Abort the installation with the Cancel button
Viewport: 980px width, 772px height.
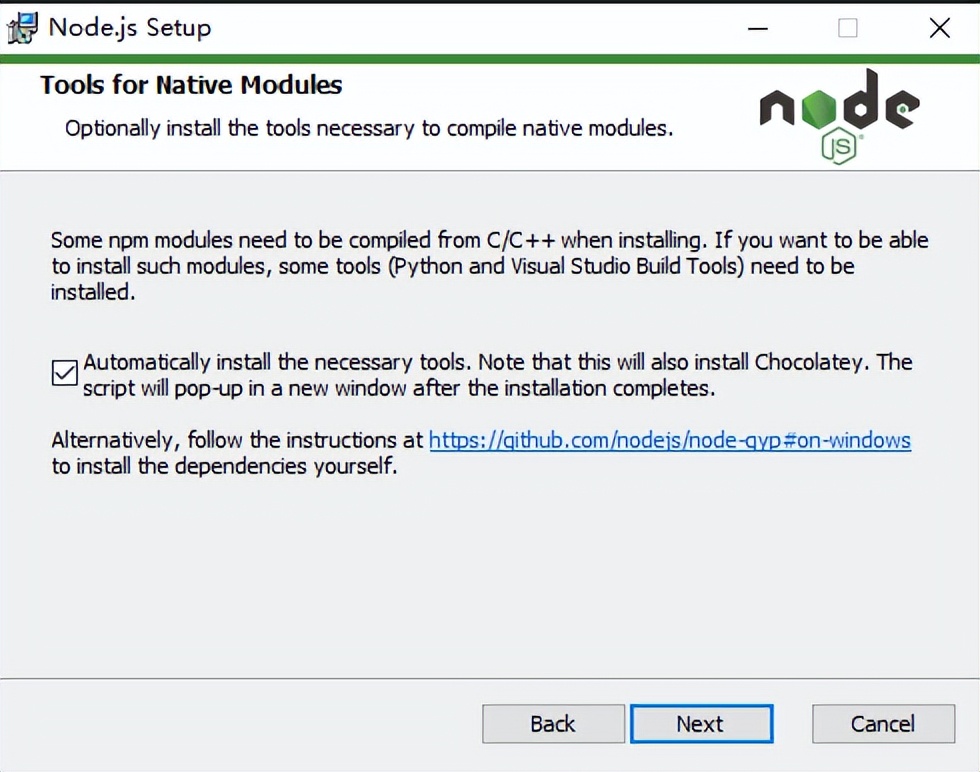coord(883,724)
